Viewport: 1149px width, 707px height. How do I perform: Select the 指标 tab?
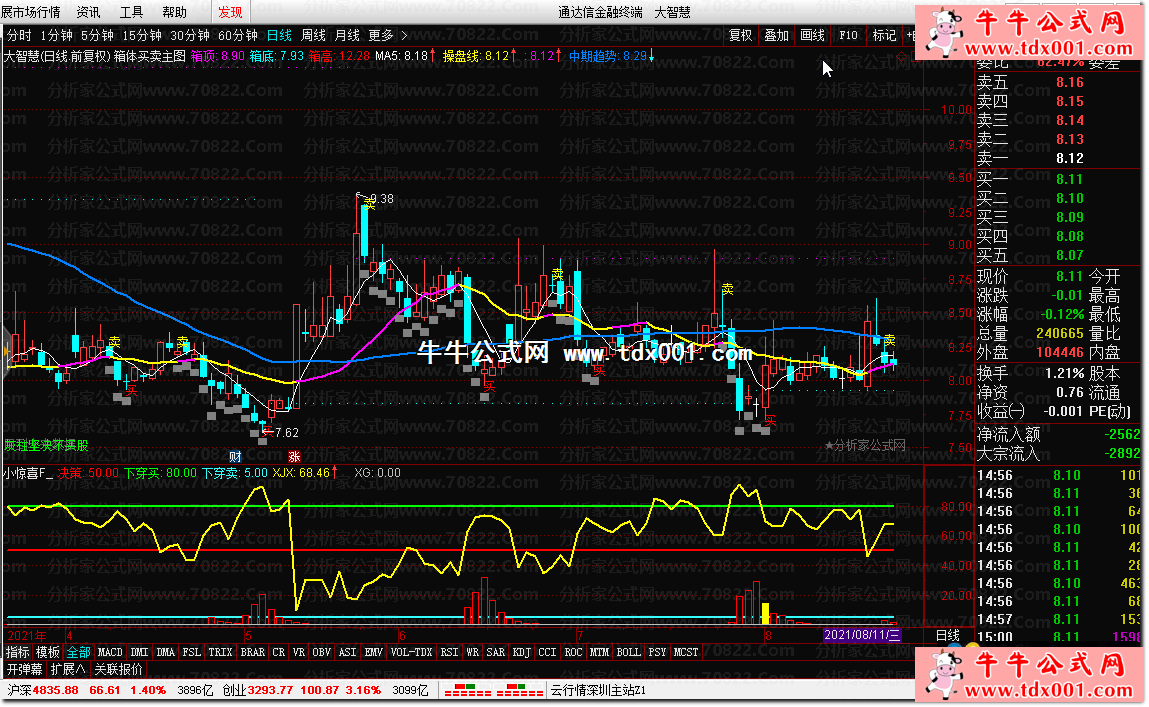(x=18, y=652)
